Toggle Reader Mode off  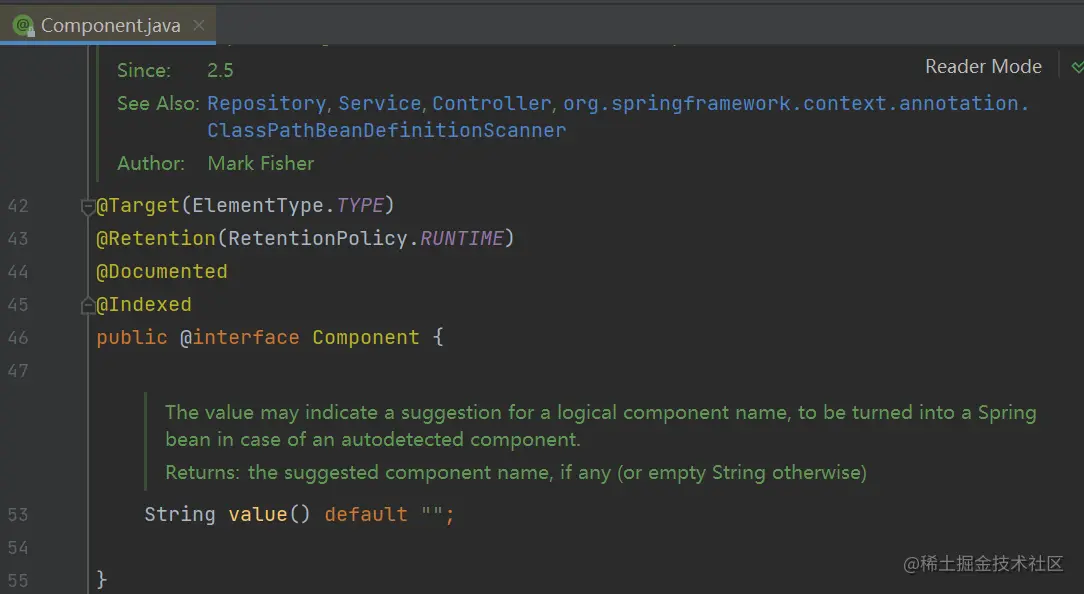983,67
